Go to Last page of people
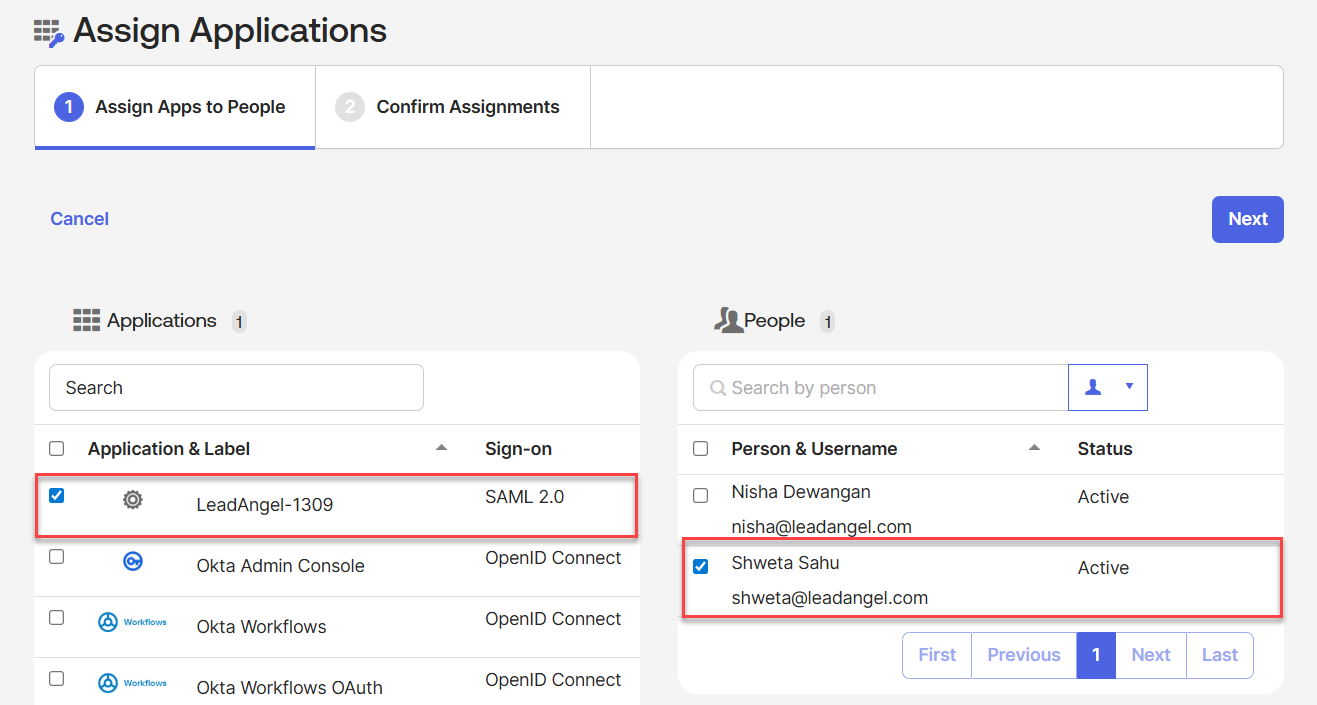 (x=1220, y=655)
